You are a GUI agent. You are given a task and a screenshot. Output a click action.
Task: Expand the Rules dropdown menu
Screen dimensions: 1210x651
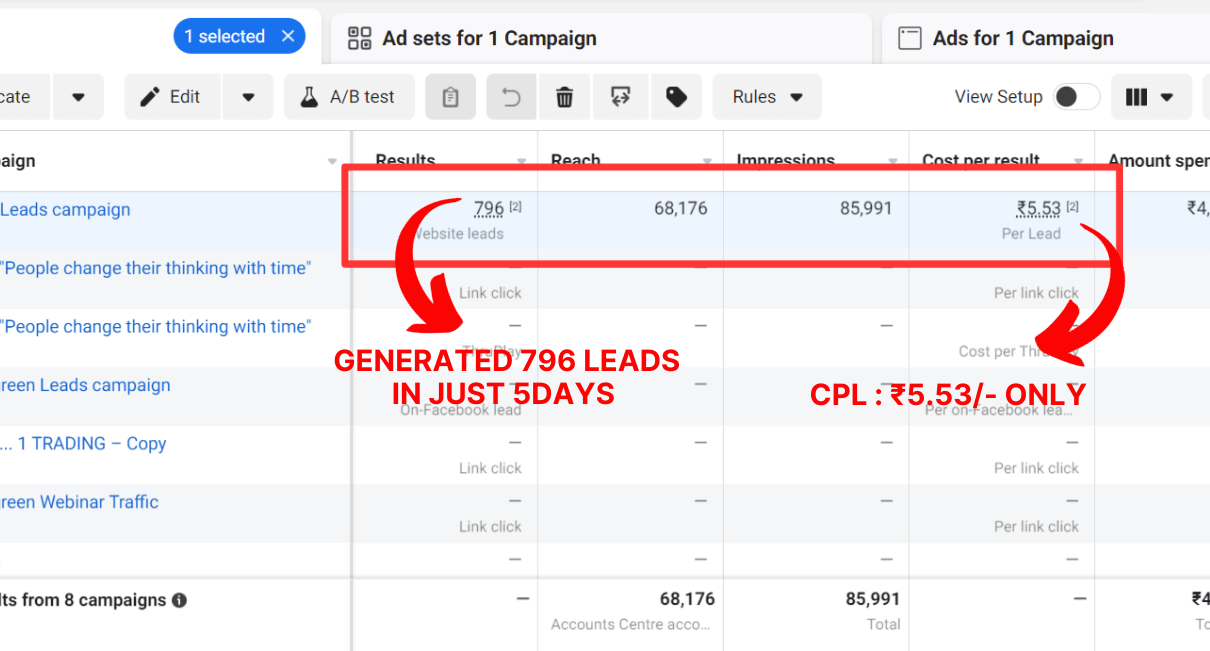coord(767,97)
